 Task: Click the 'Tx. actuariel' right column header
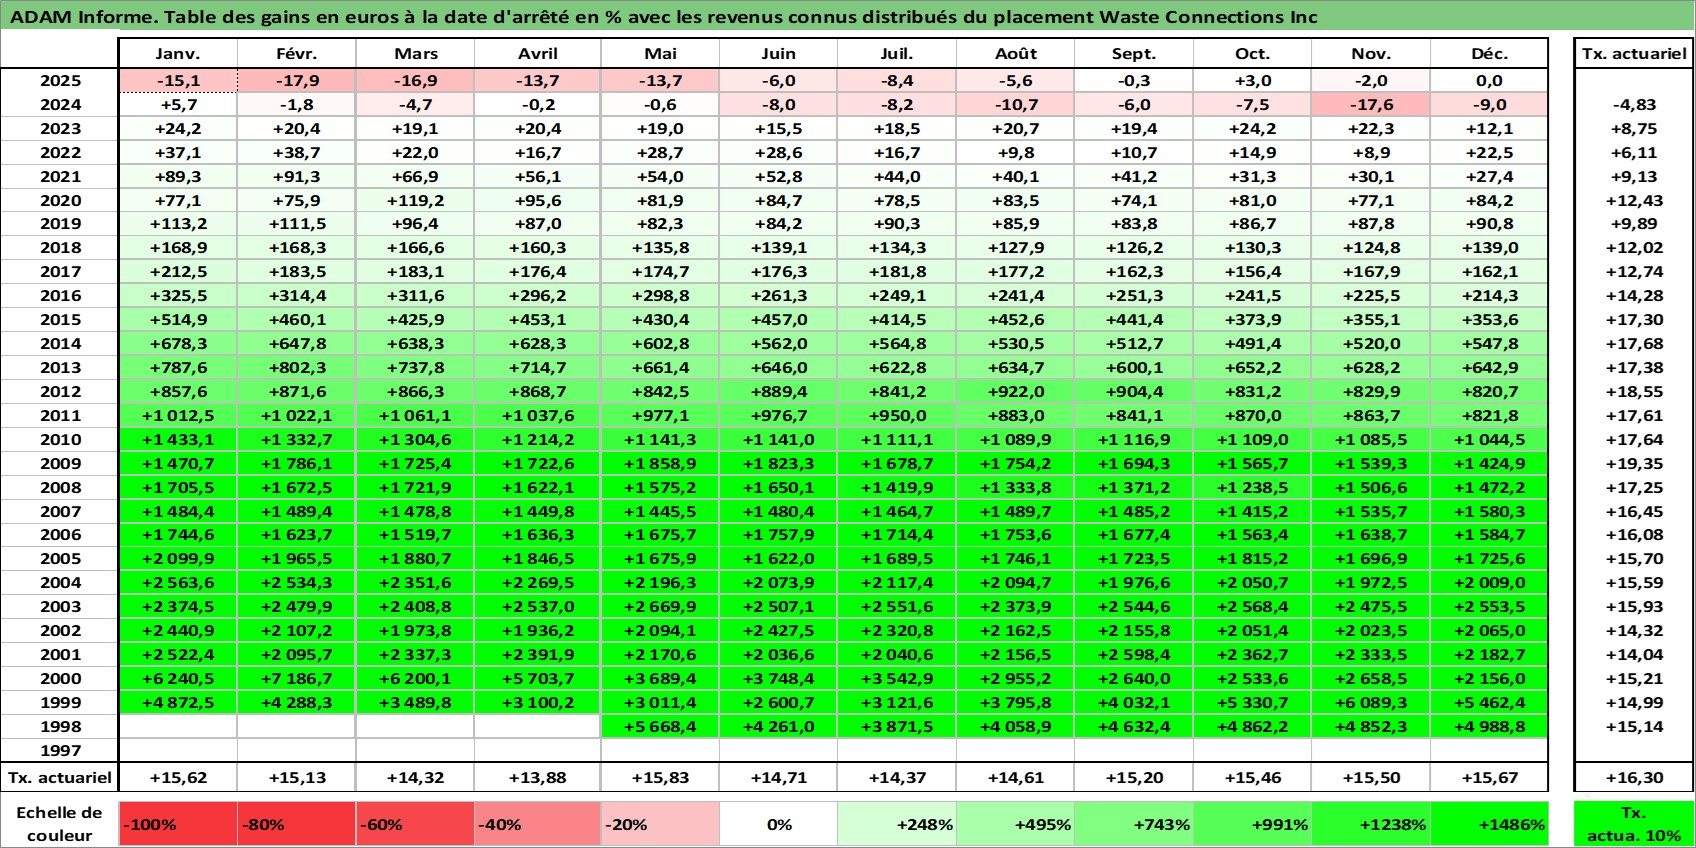pyautogui.click(x=1634, y=54)
